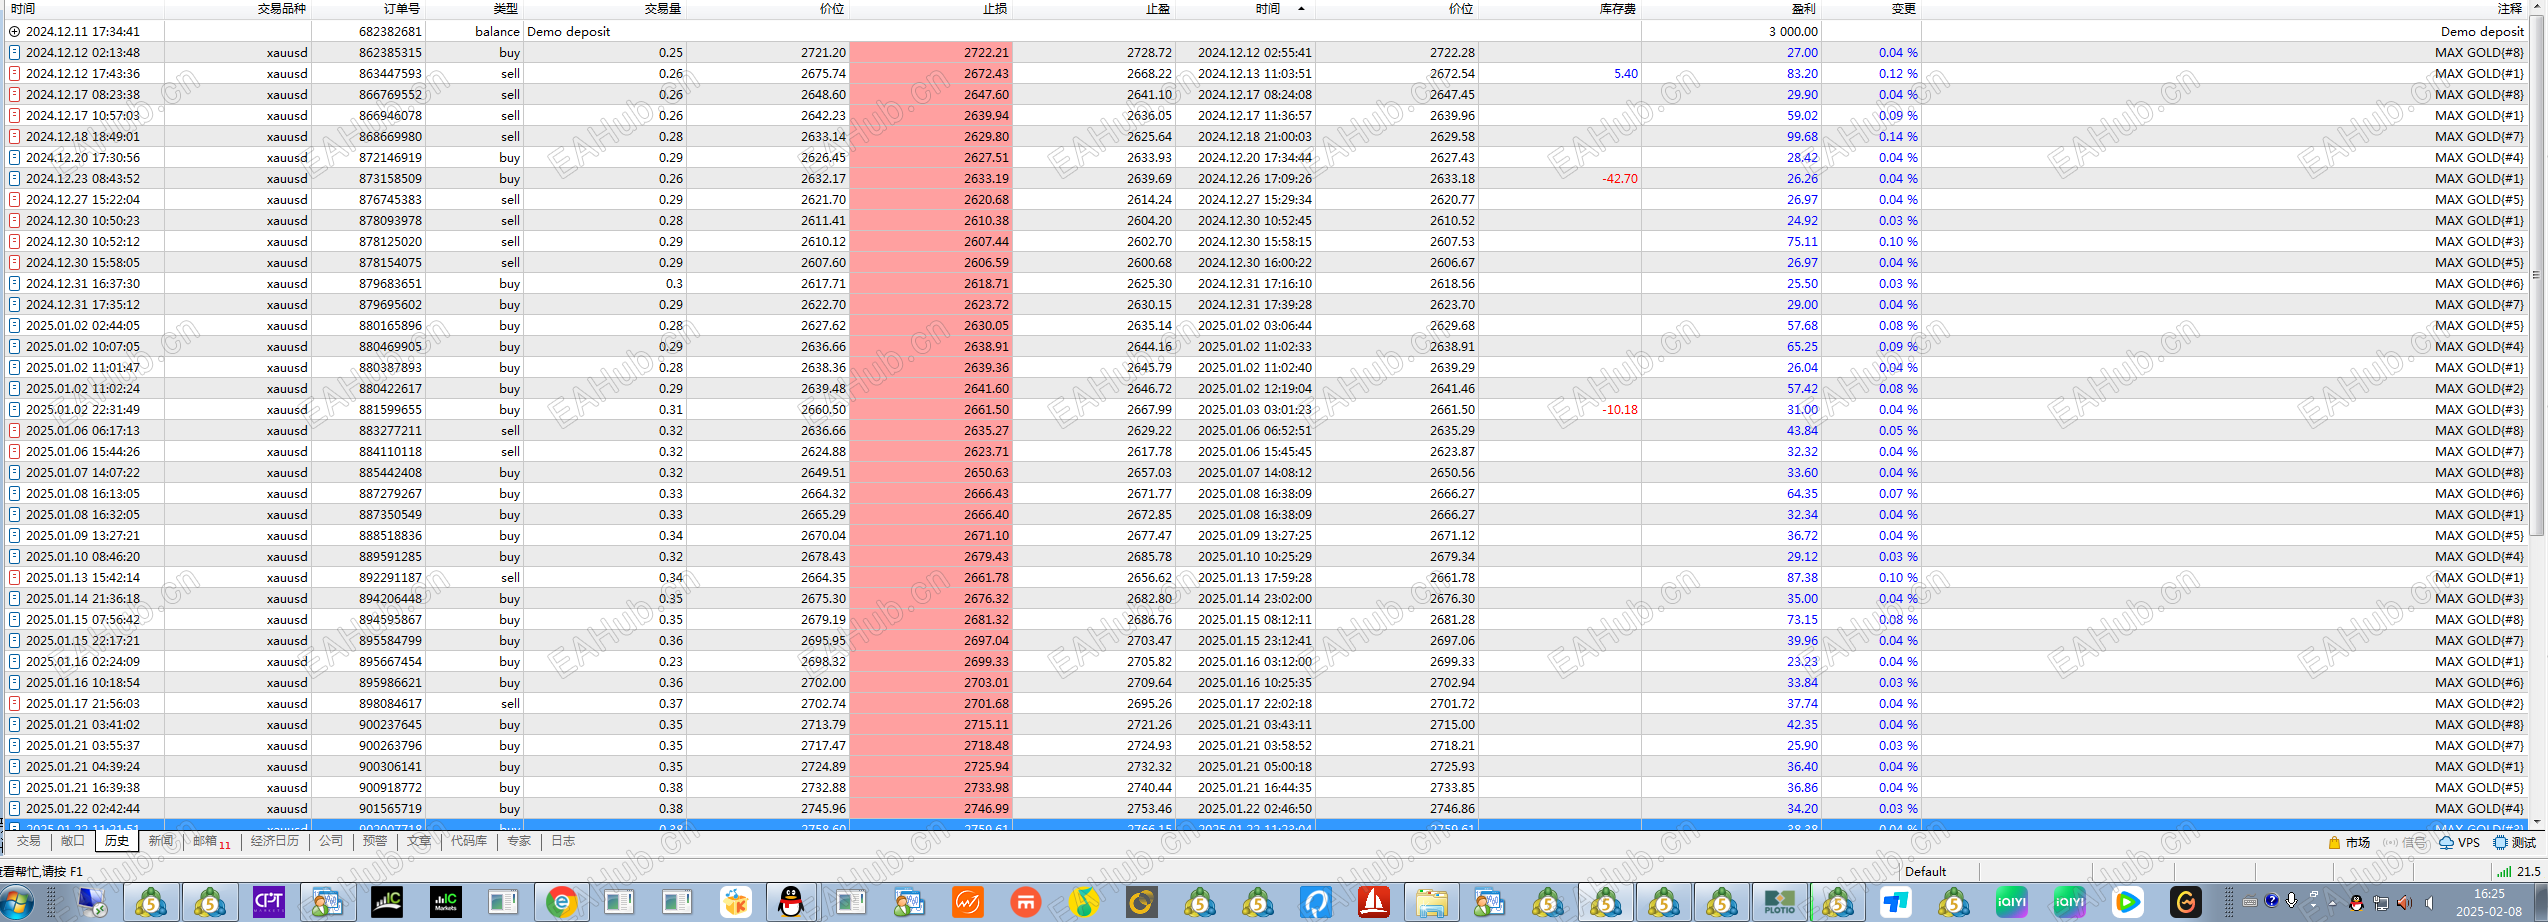Image resolution: width=2548 pixels, height=922 pixels.
Task: Open the 预警 (Alerts) tab
Action: coord(375,841)
